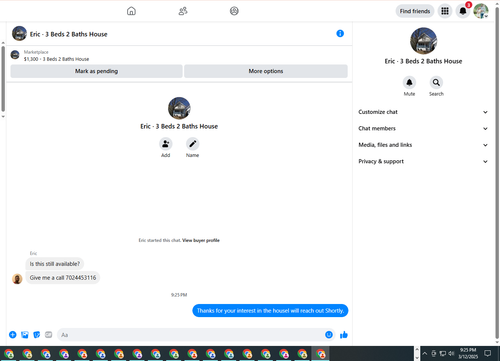Open emoji picker in message box
500x361 pixels.
[x=329, y=335]
